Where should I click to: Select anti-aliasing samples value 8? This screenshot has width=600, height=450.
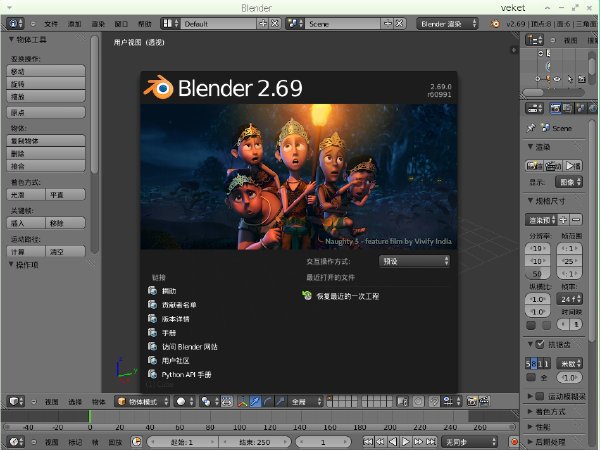(534, 364)
